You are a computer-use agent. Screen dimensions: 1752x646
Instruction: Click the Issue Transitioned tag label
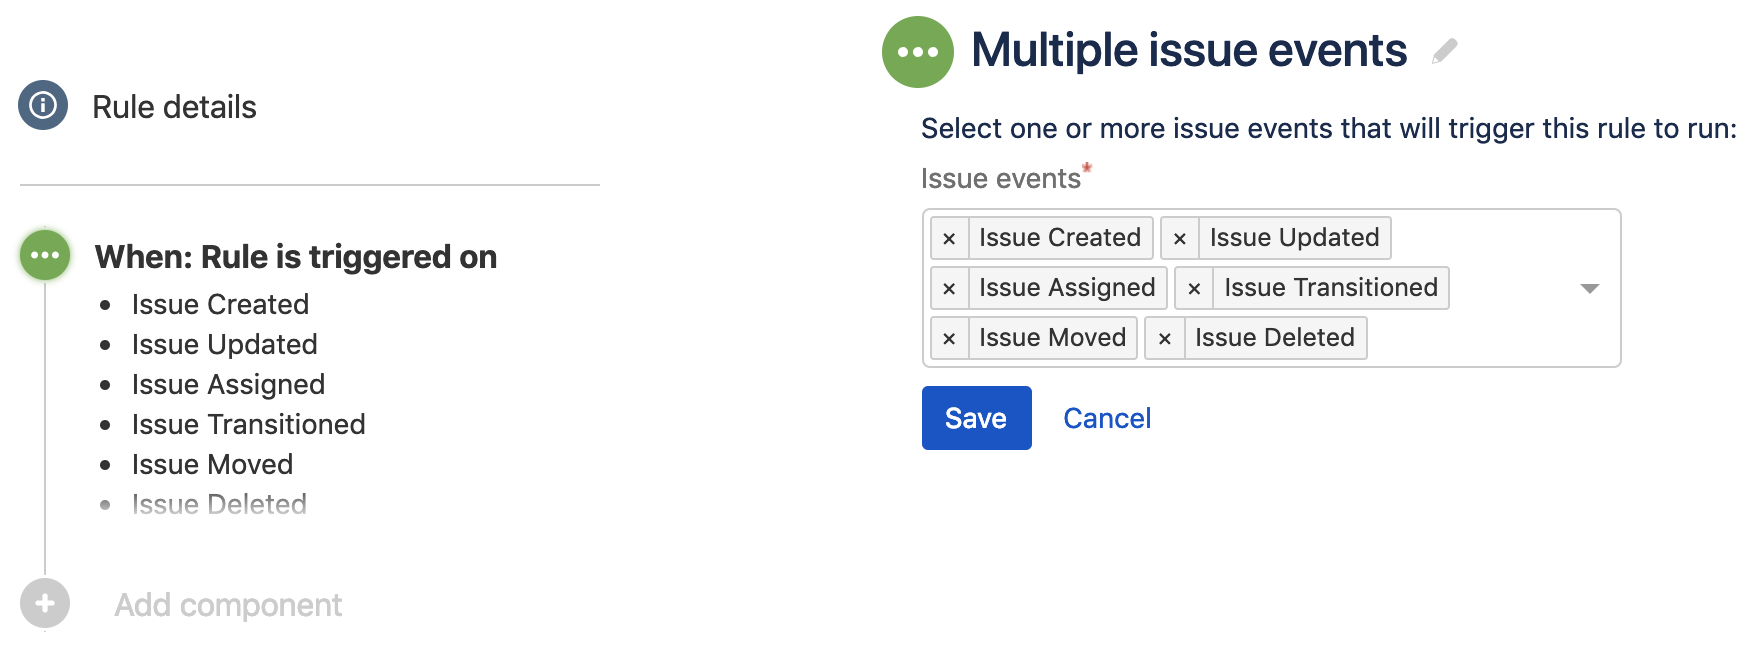[x=1330, y=288]
